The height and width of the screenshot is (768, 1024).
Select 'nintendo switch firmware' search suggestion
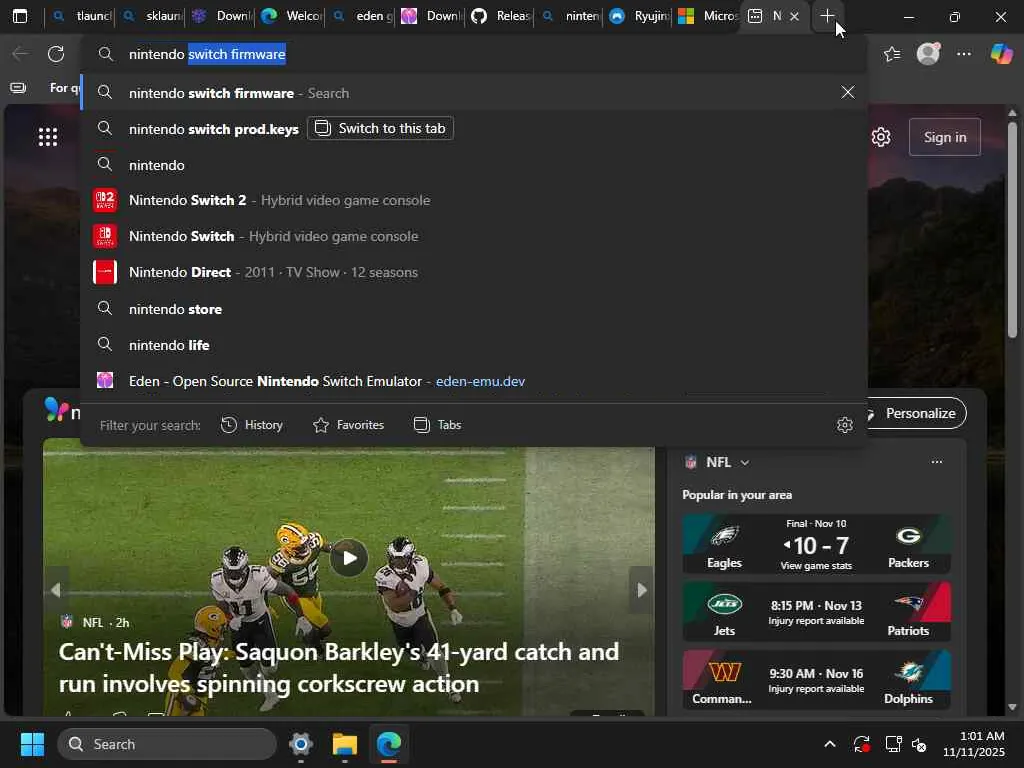(x=473, y=93)
